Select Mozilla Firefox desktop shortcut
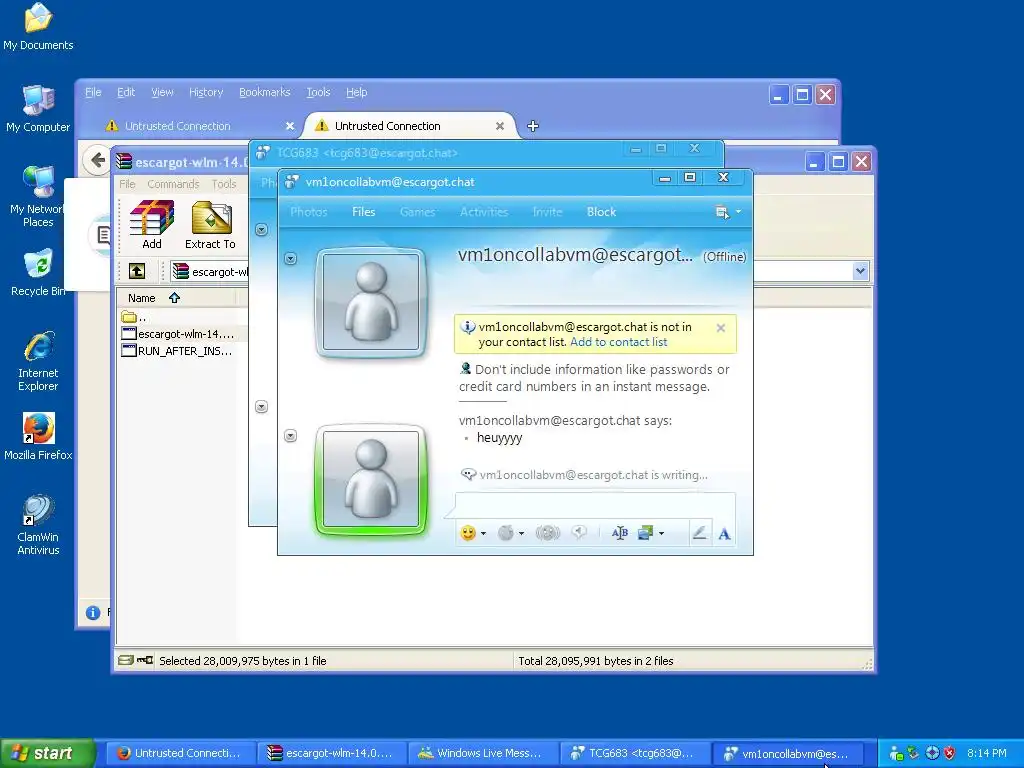 38,436
